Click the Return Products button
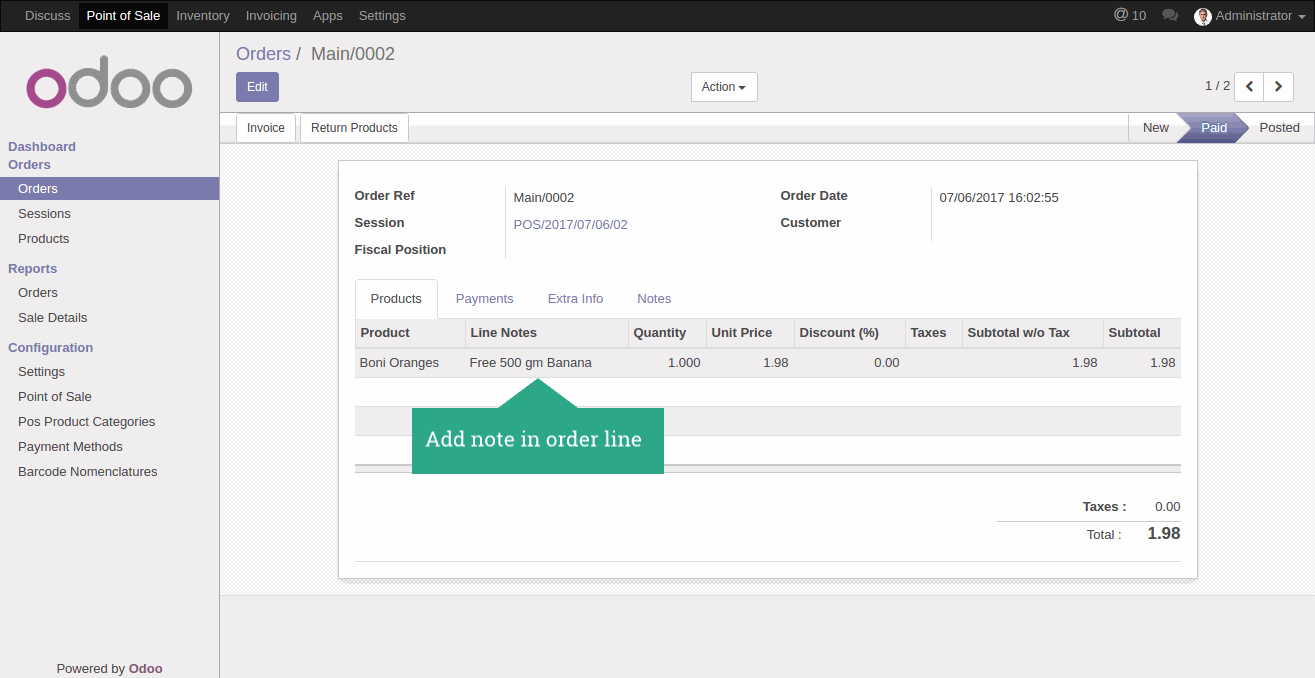Viewport: 1315px width, 678px height. (354, 128)
